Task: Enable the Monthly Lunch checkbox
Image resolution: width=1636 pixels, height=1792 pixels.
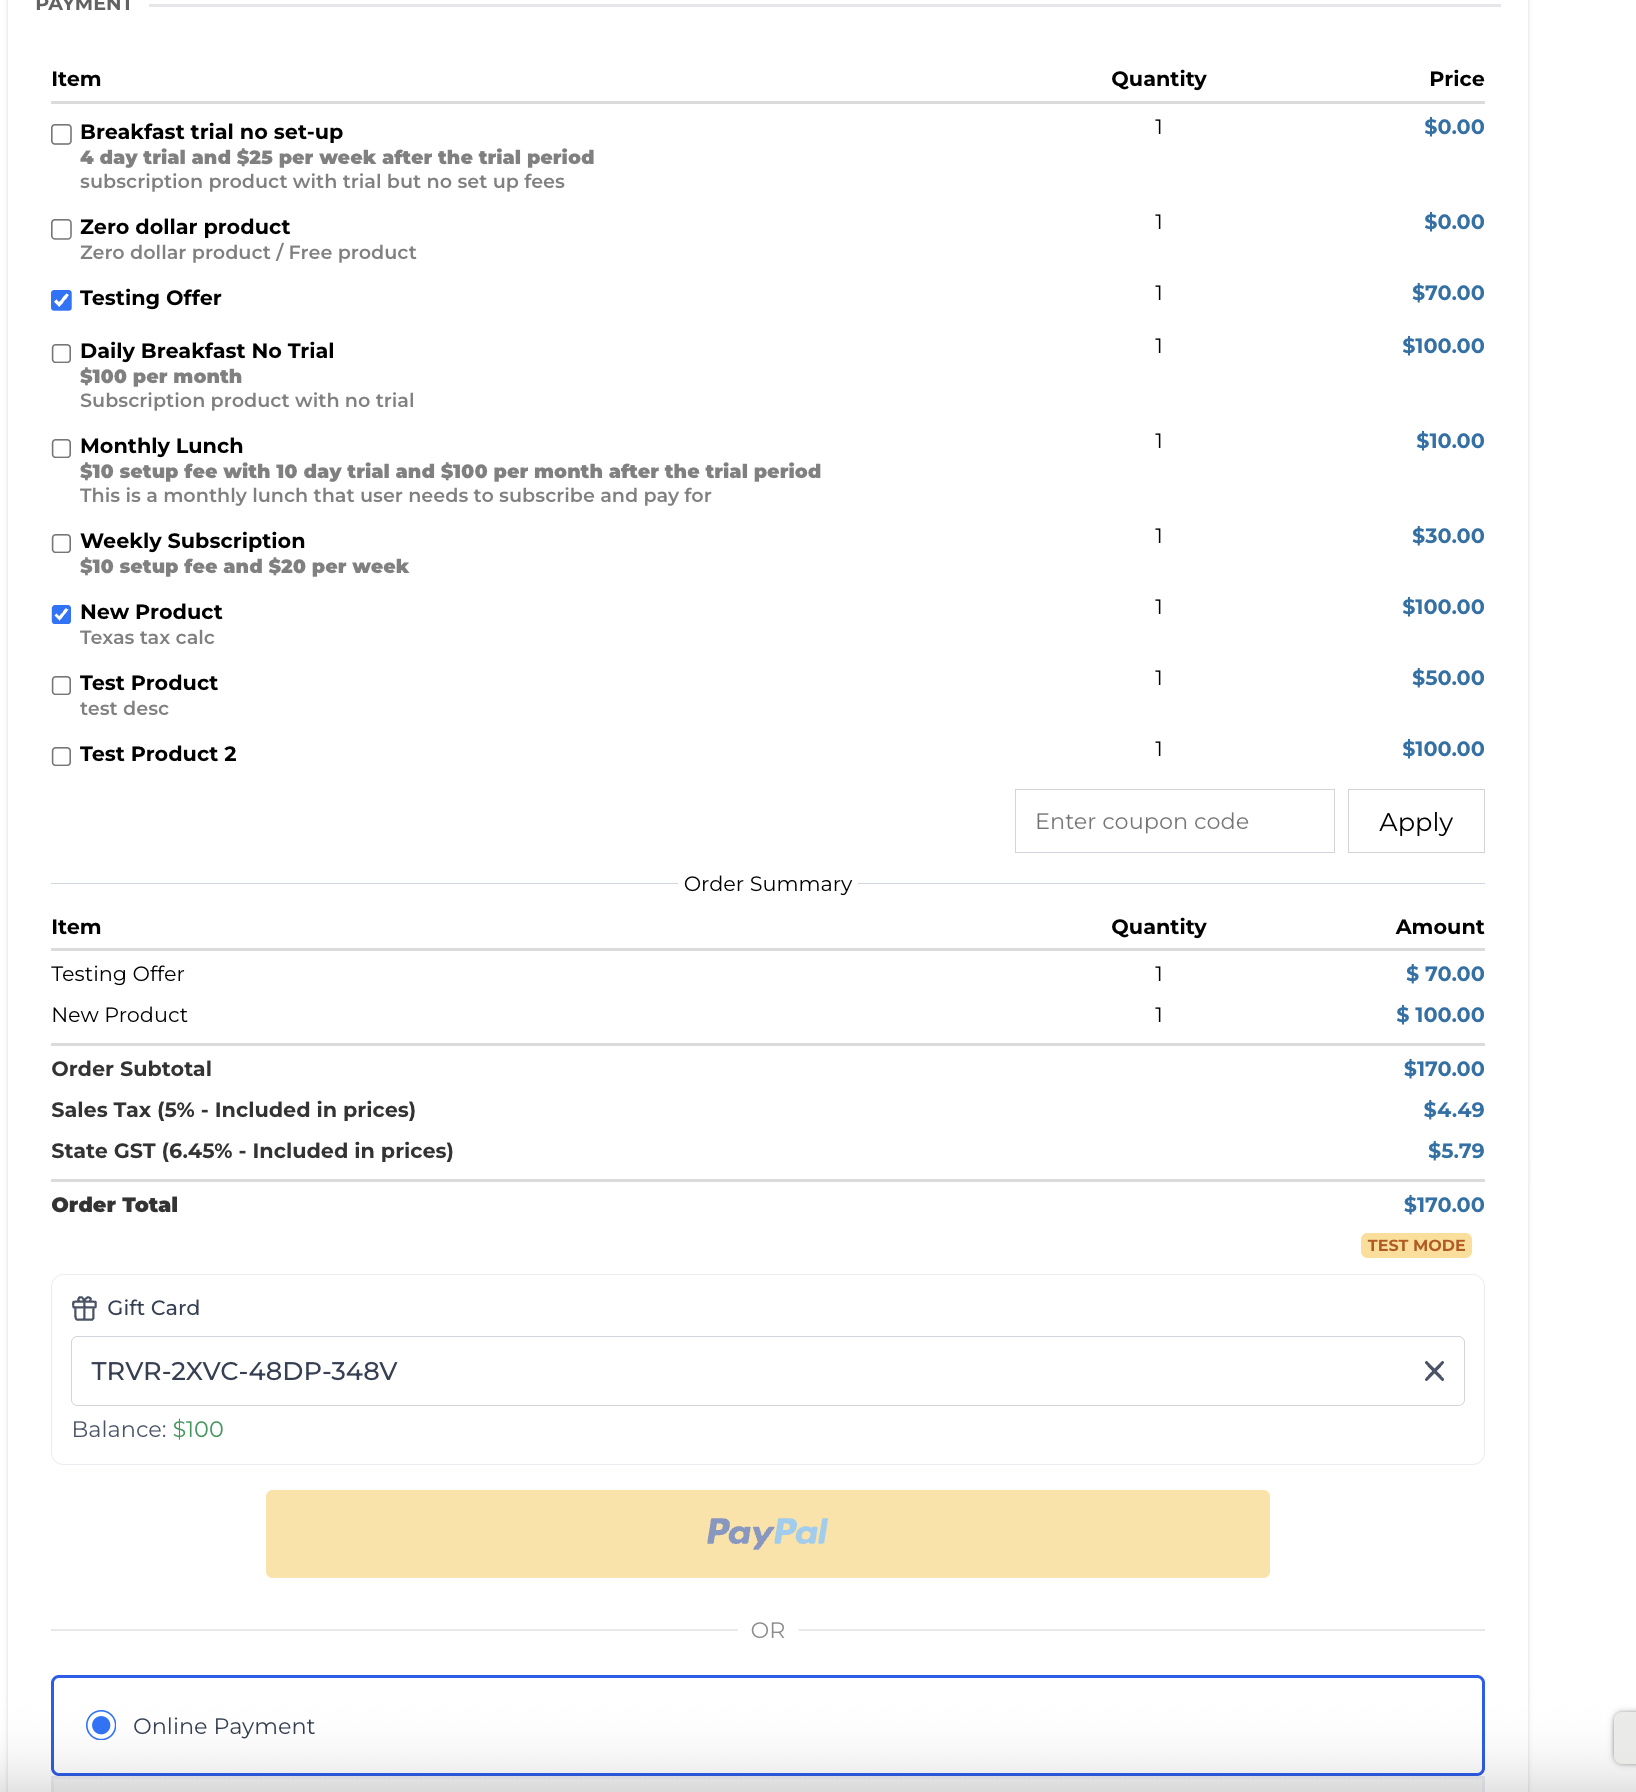Action: point(62,448)
